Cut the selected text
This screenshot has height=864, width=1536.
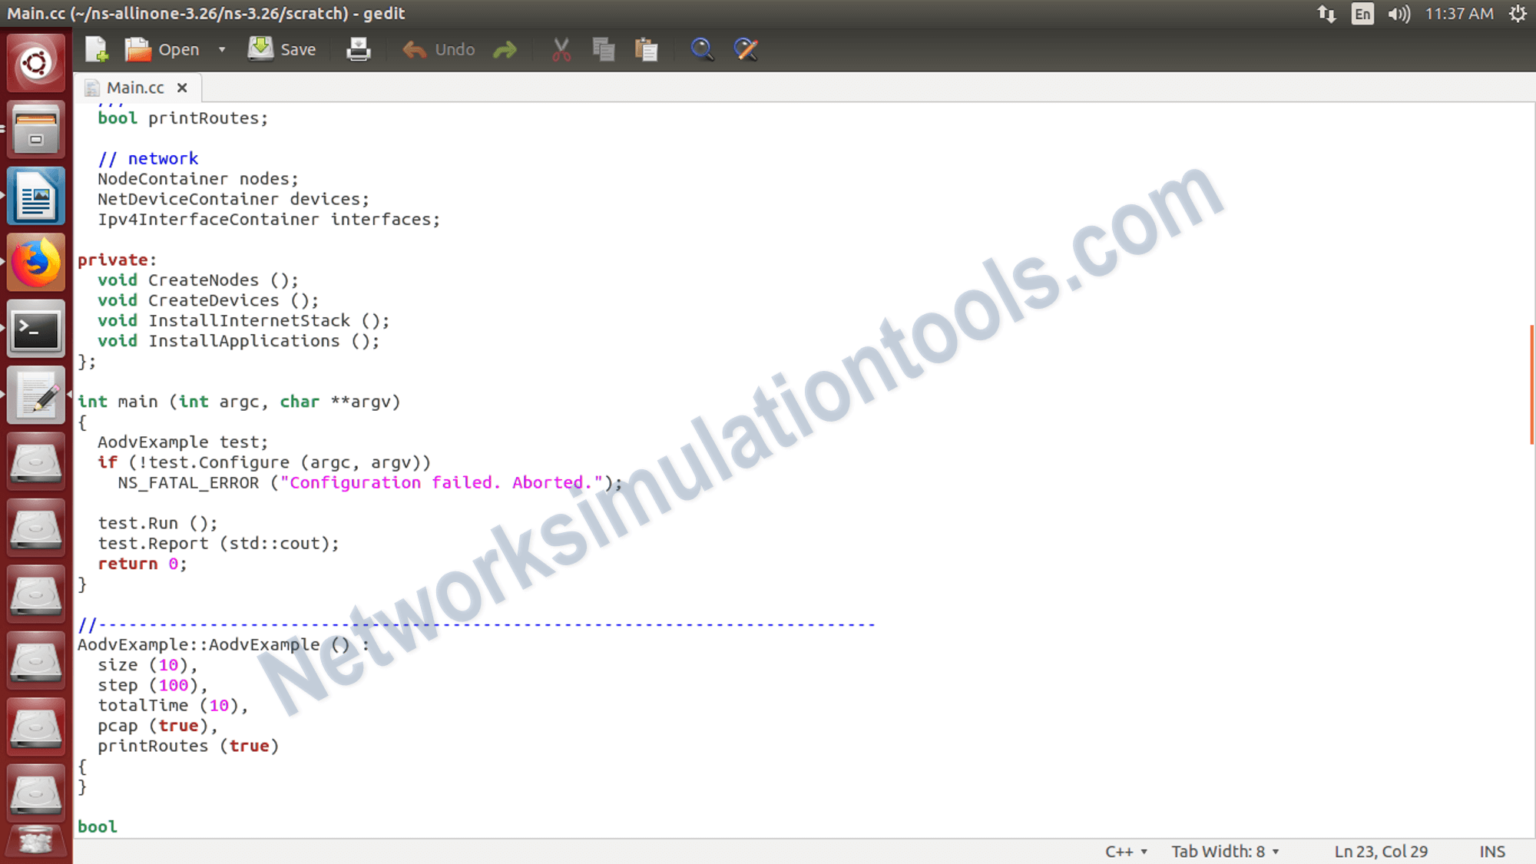coord(561,48)
